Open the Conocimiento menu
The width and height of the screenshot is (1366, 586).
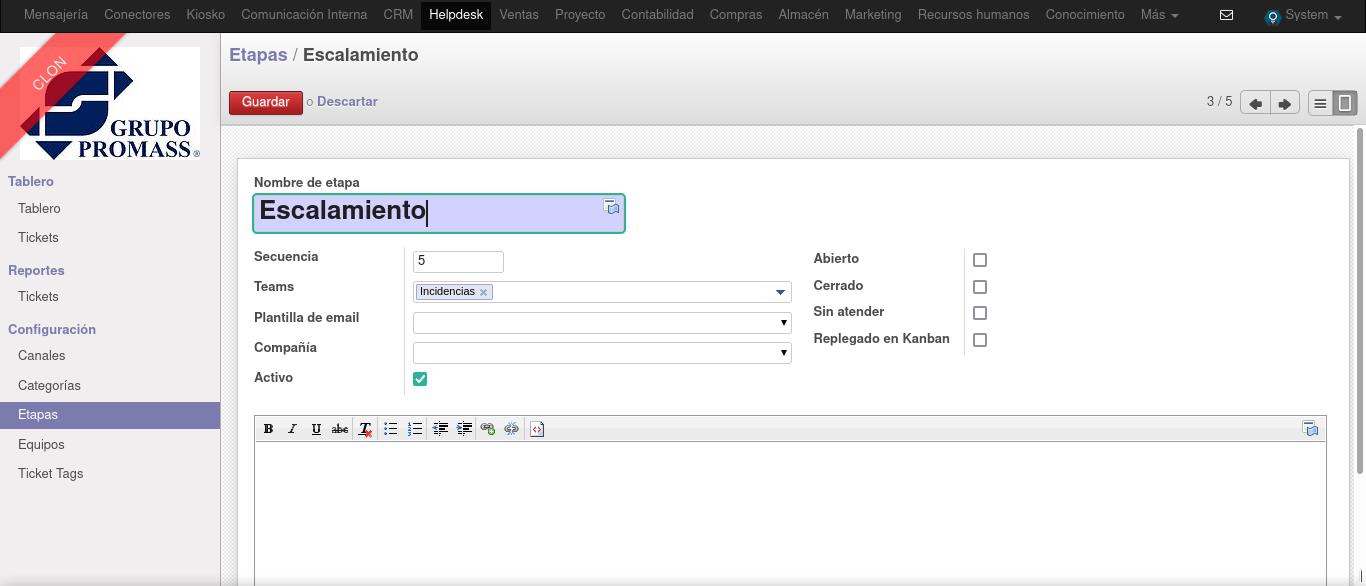click(x=1085, y=15)
